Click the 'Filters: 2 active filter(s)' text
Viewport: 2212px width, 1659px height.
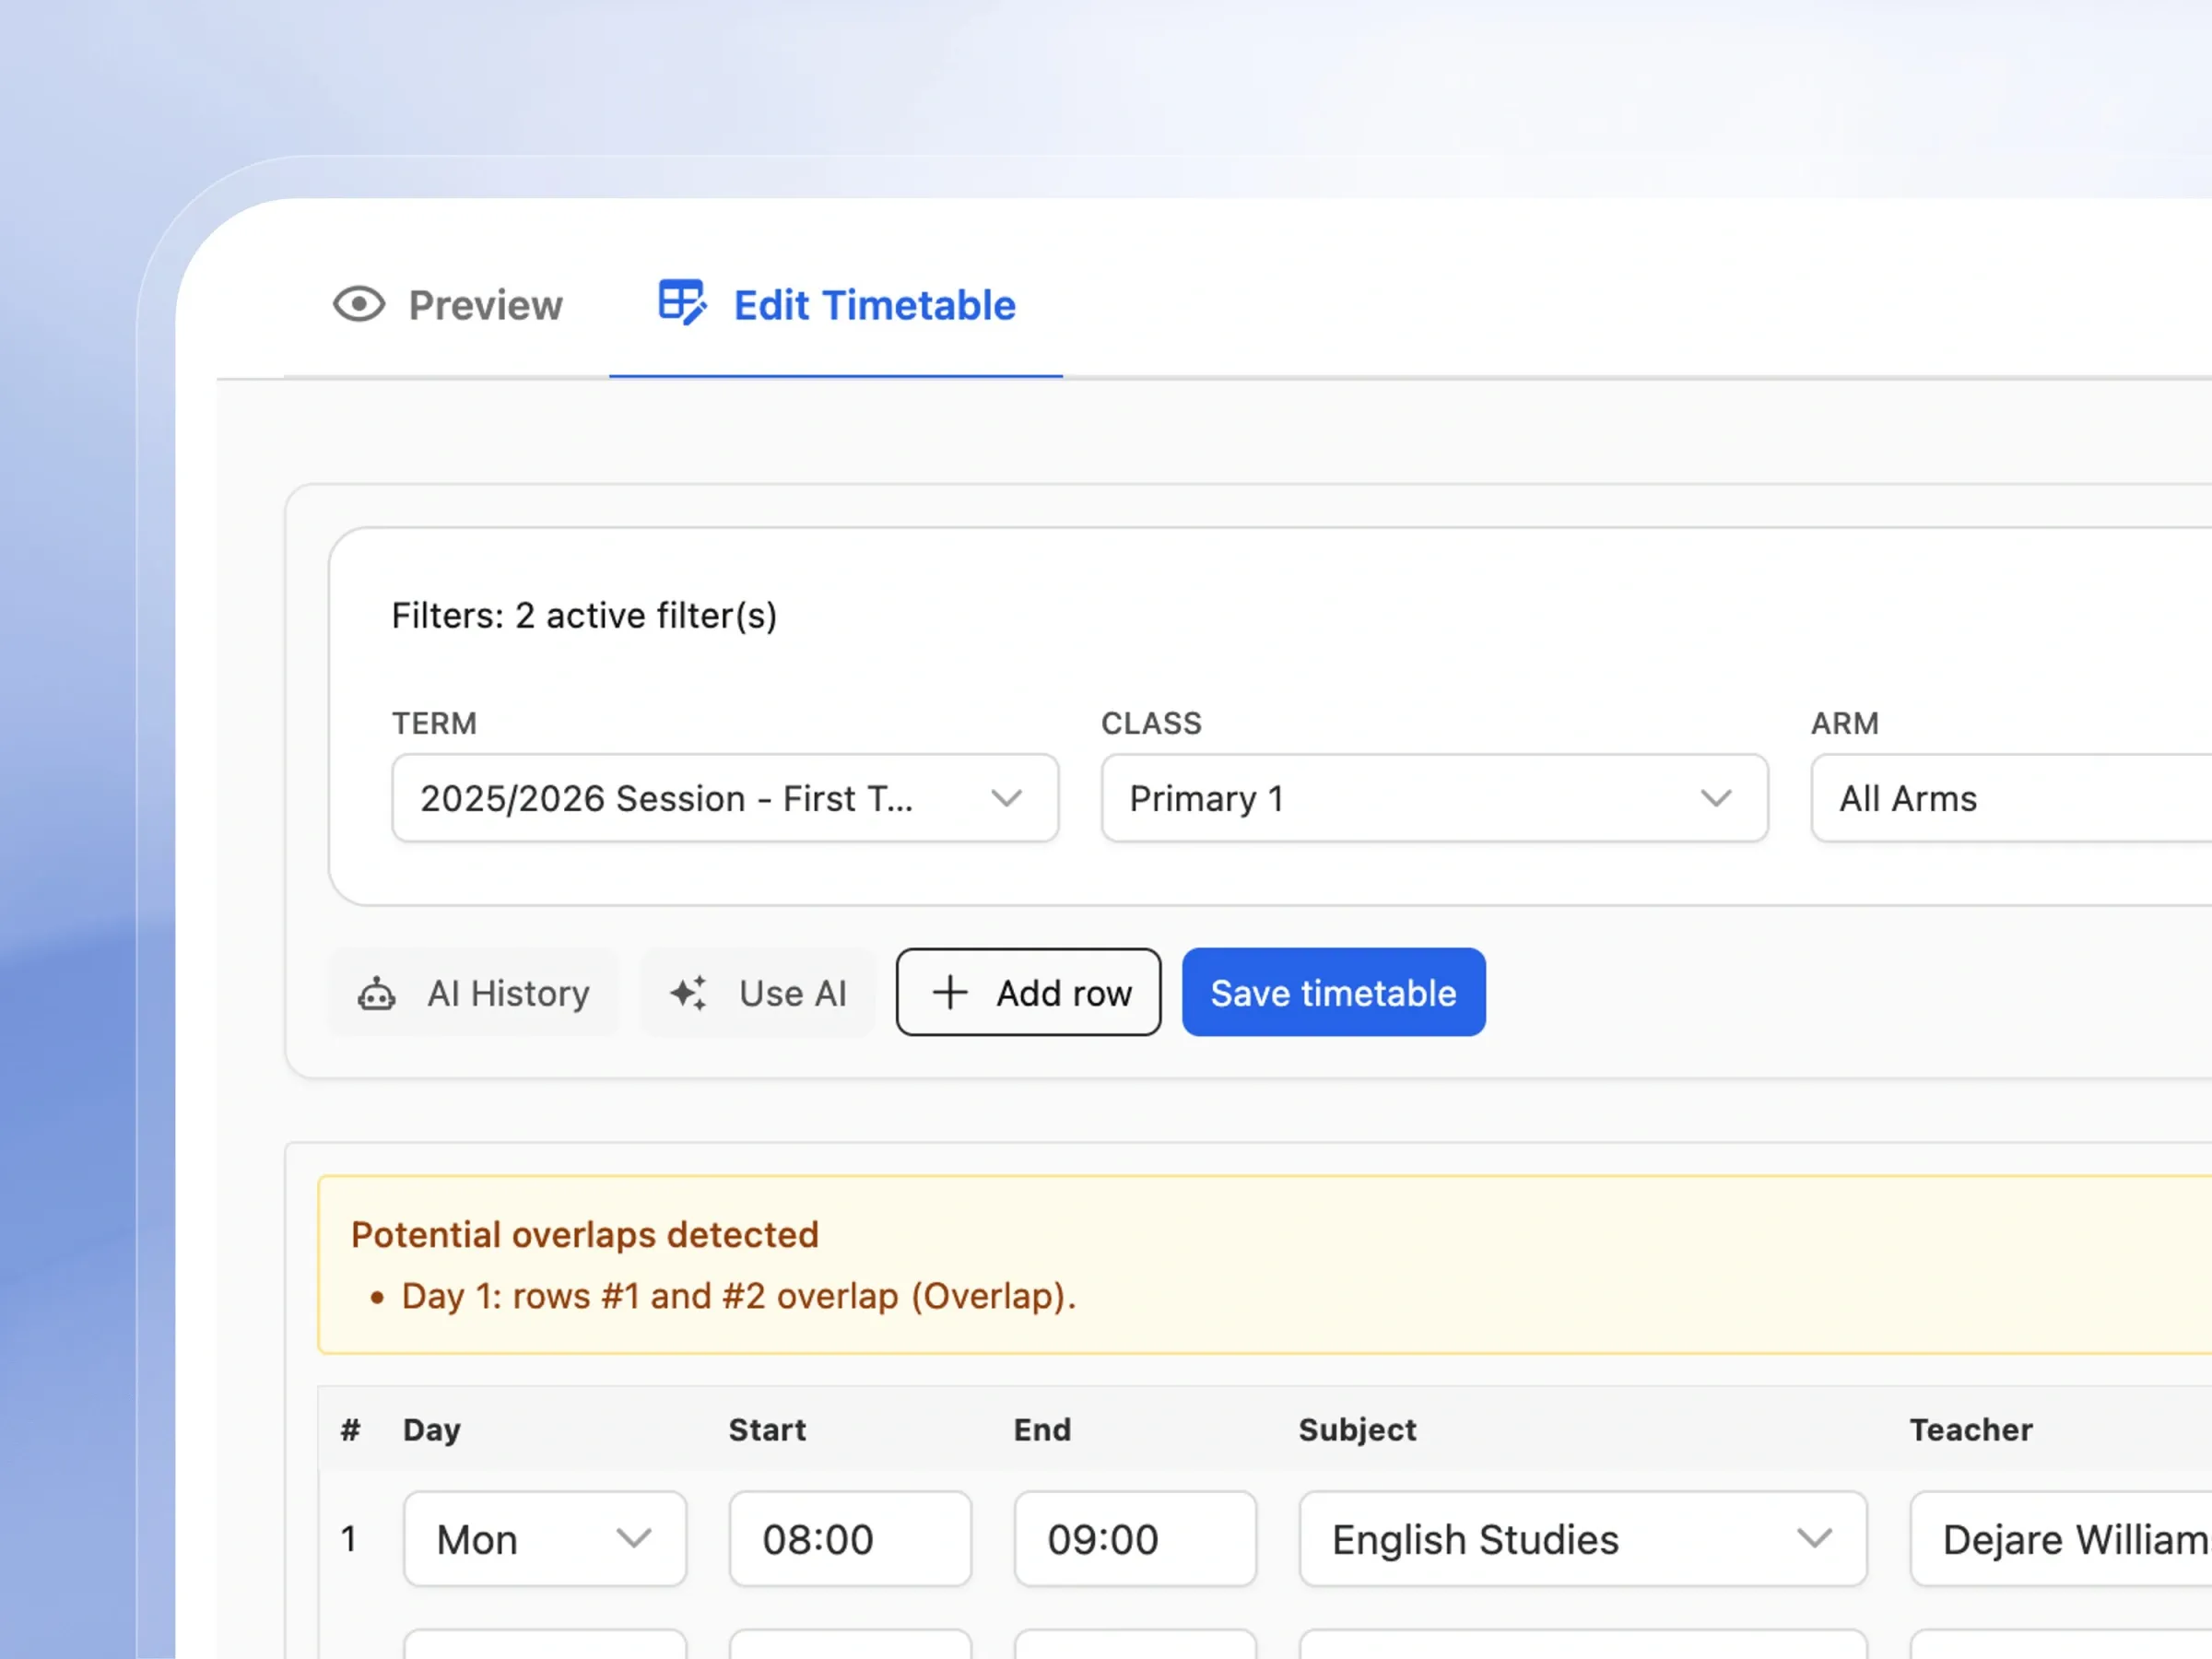[584, 615]
